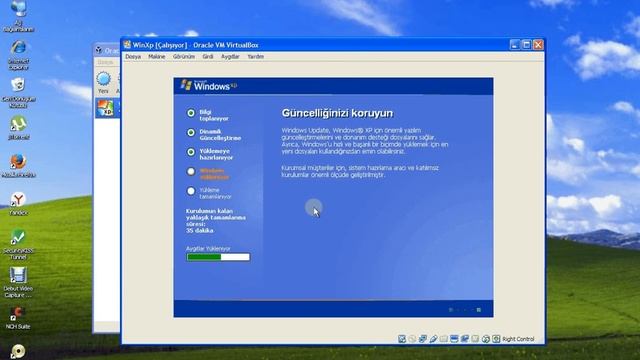This screenshot has height=360, width=640.
Task: Click the VirtualBox title bar icon of WinXp window
Action: (127, 44)
